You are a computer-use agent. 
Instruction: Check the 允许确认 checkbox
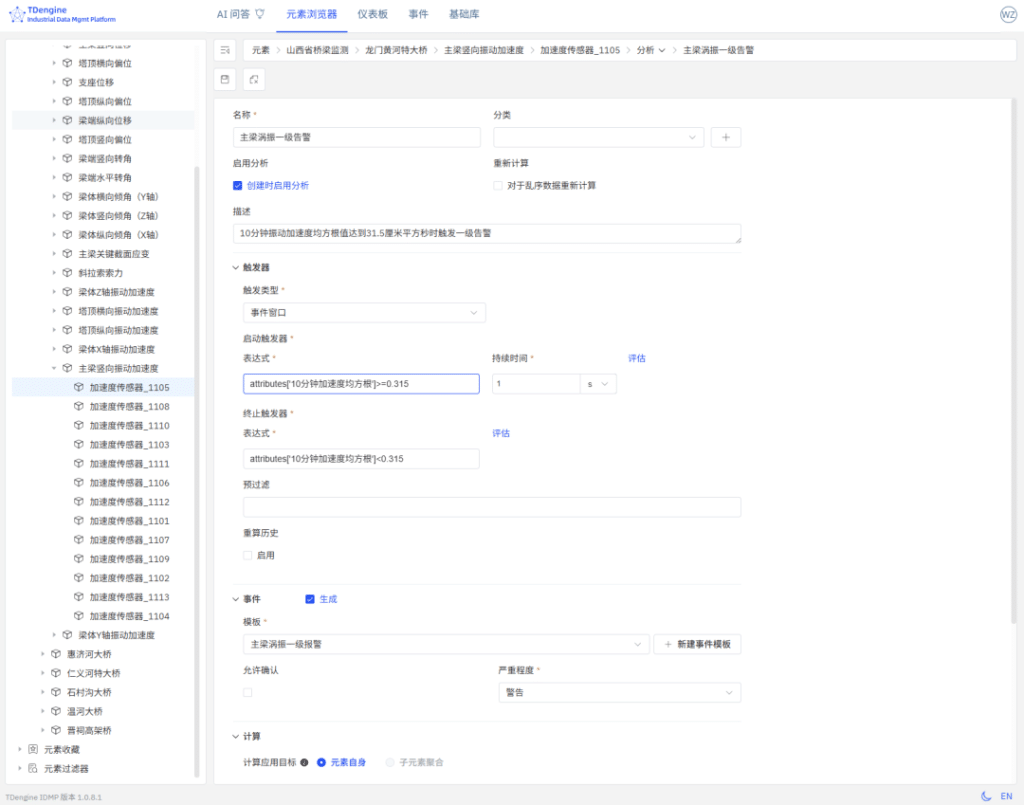pyautogui.click(x=248, y=693)
